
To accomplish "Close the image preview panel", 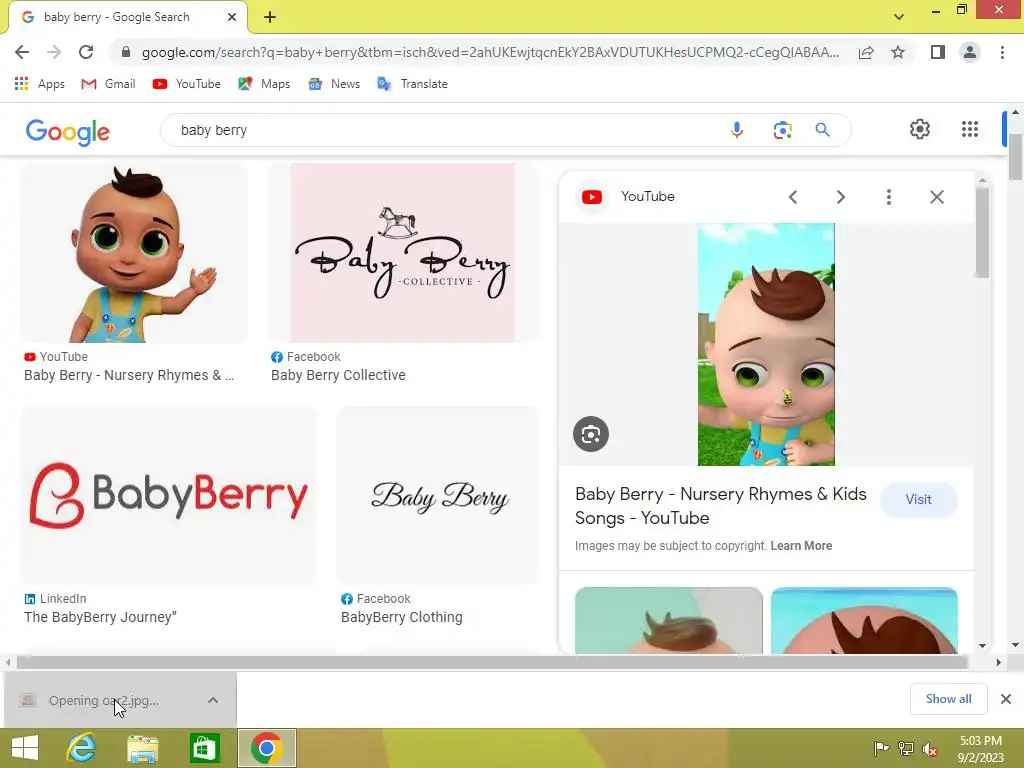I will [936, 197].
